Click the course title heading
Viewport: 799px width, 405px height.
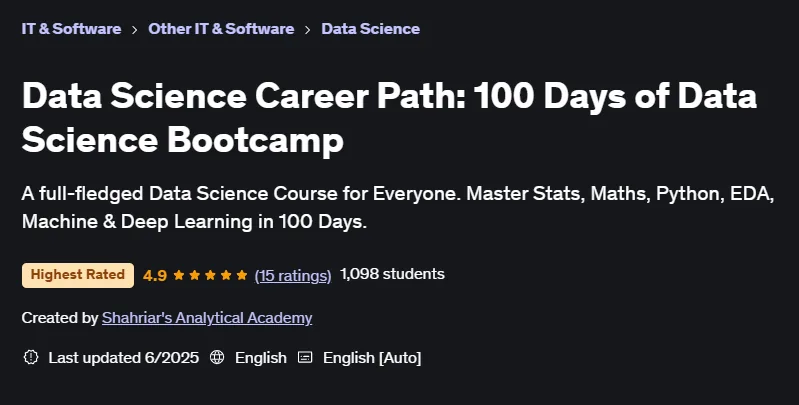click(389, 117)
